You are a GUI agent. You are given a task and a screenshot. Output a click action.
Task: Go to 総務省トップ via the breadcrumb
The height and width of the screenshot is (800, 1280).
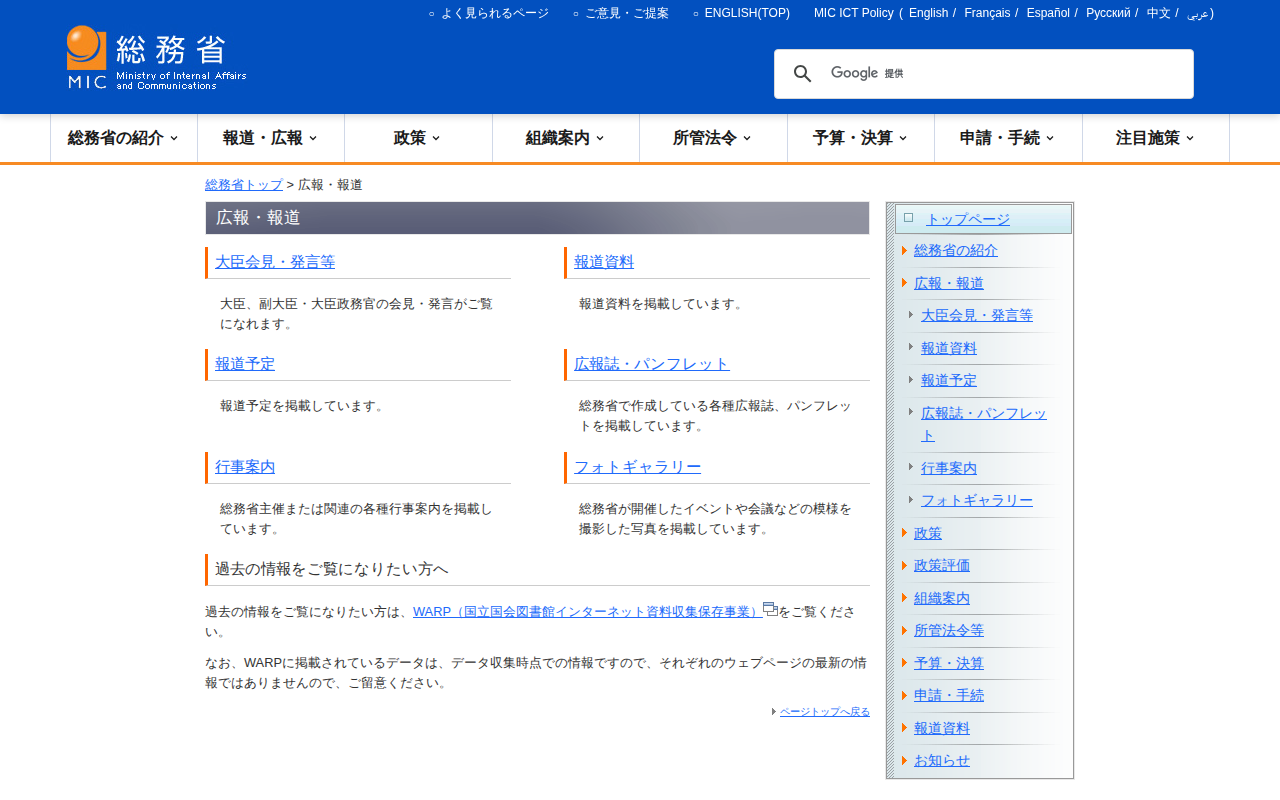(x=244, y=185)
